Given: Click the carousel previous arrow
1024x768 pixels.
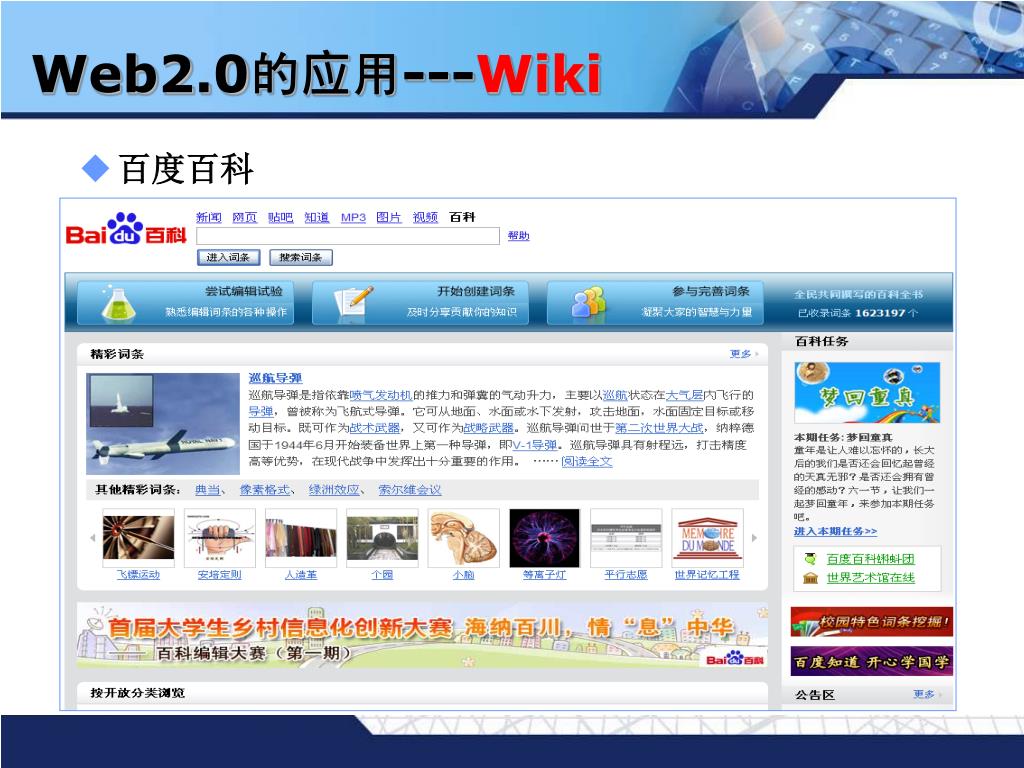Looking at the screenshot, I should pyautogui.click(x=93, y=538).
